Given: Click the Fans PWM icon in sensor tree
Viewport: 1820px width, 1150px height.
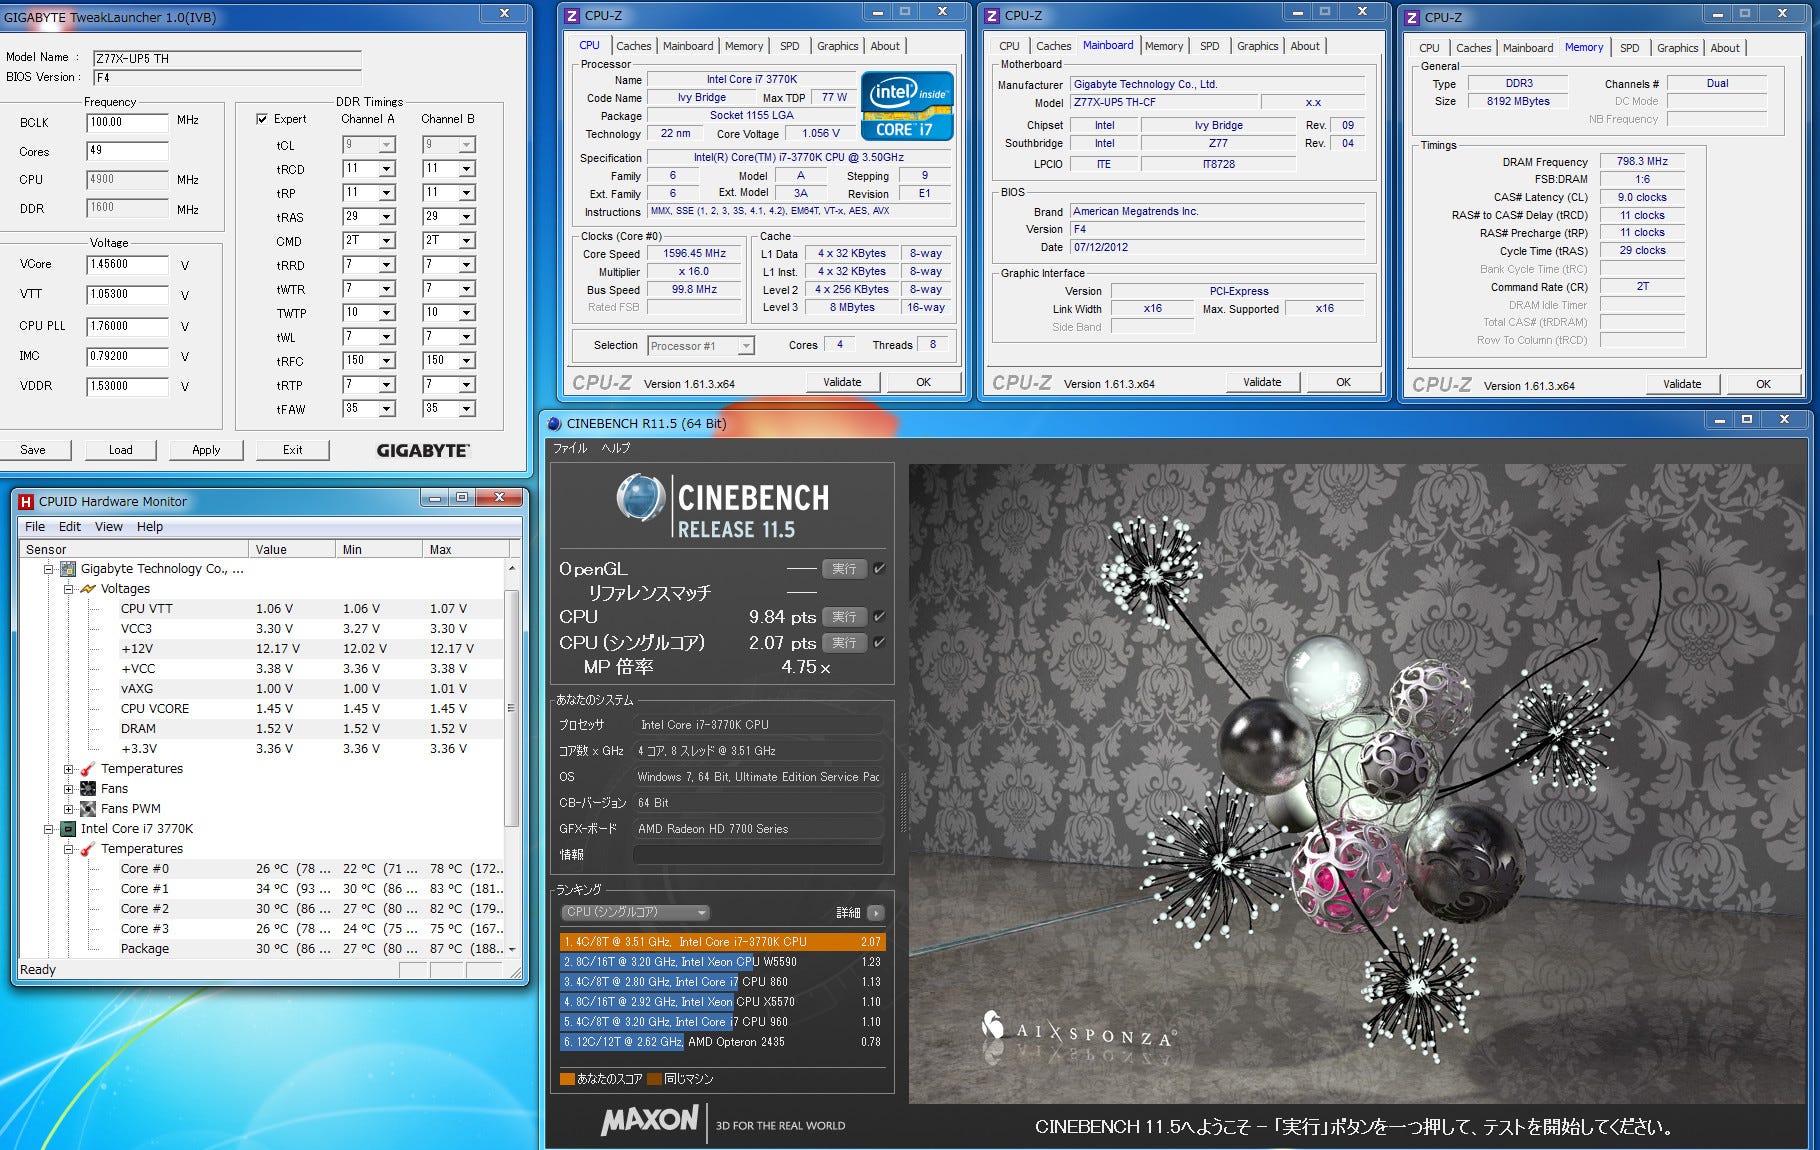Looking at the screenshot, I should coord(88,809).
